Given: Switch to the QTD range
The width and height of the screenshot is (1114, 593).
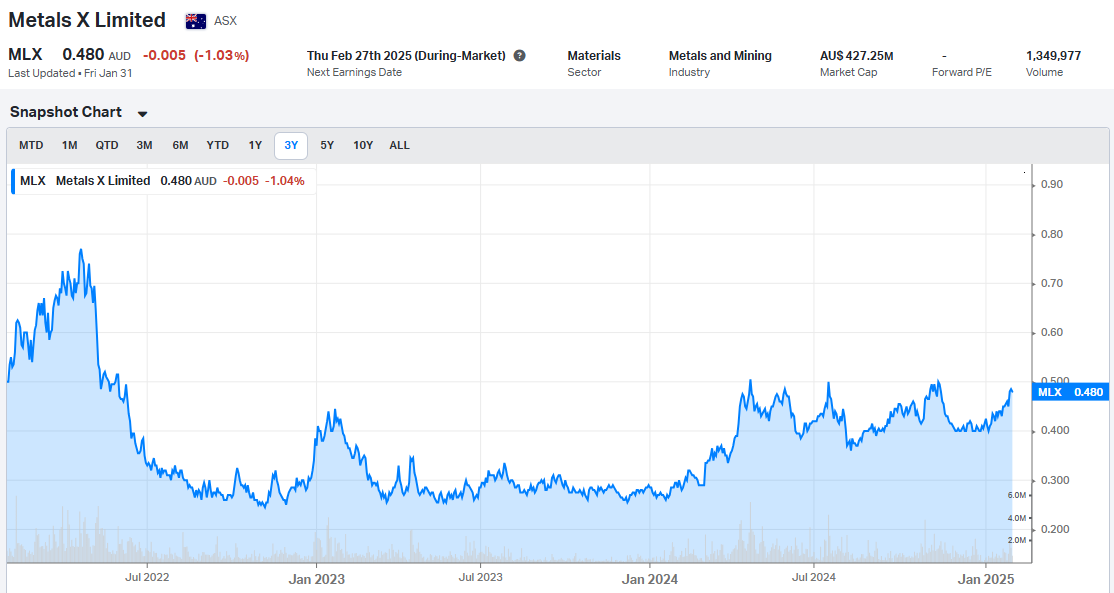Looking at the screenshot, I should (x=107, y=146).
